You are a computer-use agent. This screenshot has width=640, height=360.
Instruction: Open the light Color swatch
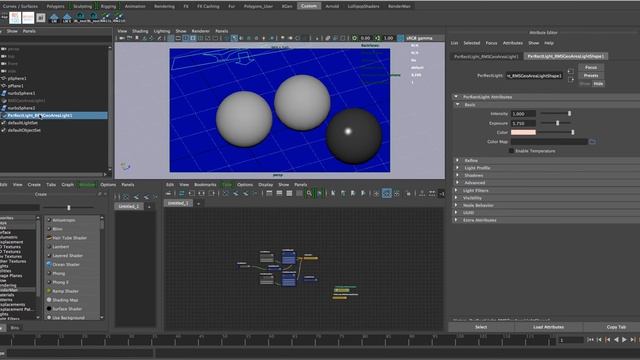(523, 132)
